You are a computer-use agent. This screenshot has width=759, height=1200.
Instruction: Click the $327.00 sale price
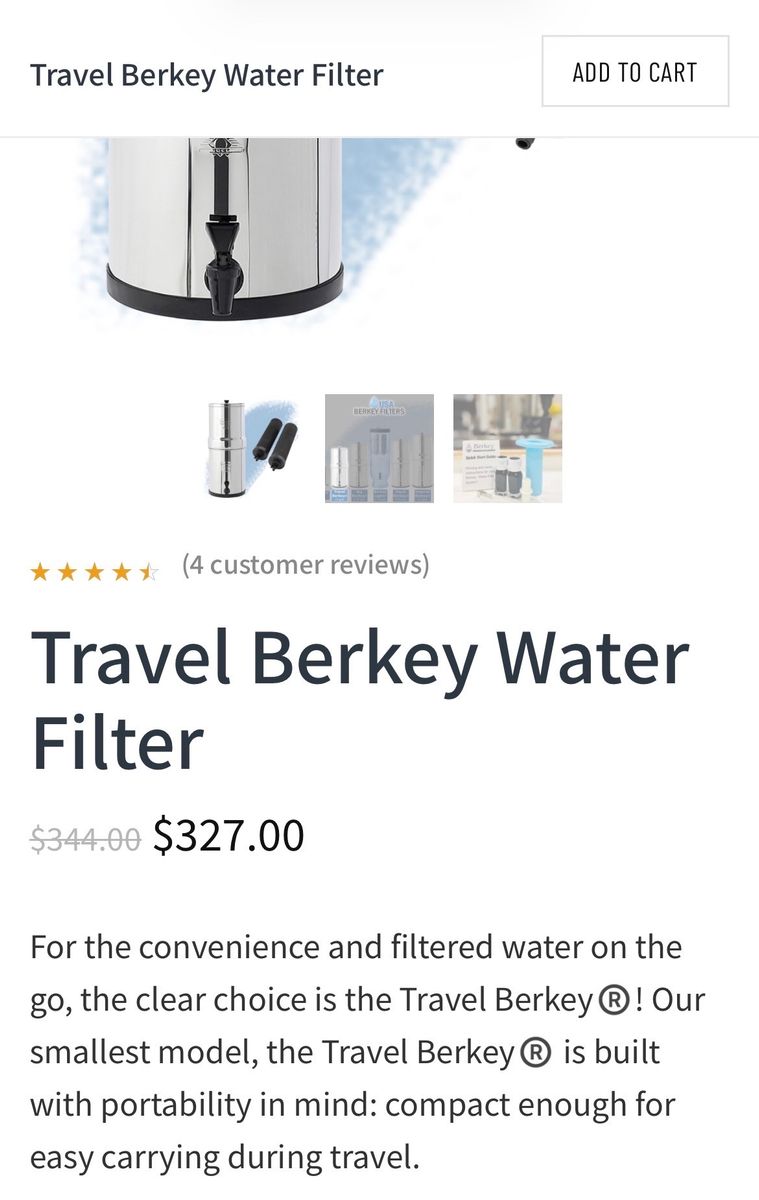228,835
